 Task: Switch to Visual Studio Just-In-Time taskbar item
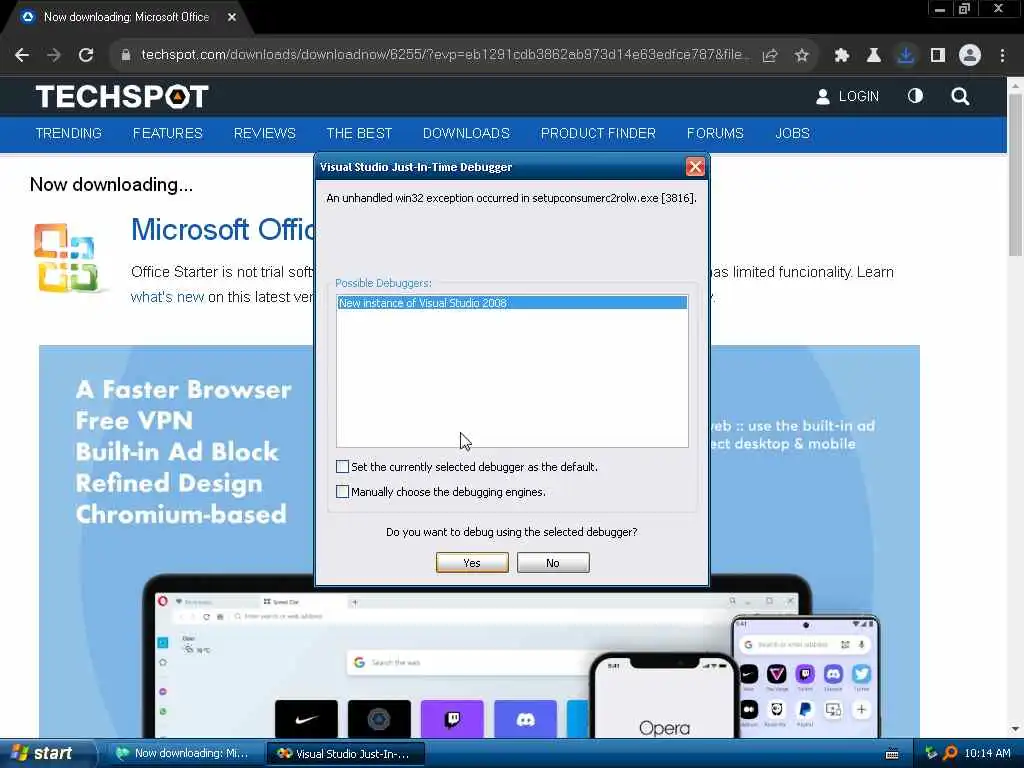coord(346,754)
